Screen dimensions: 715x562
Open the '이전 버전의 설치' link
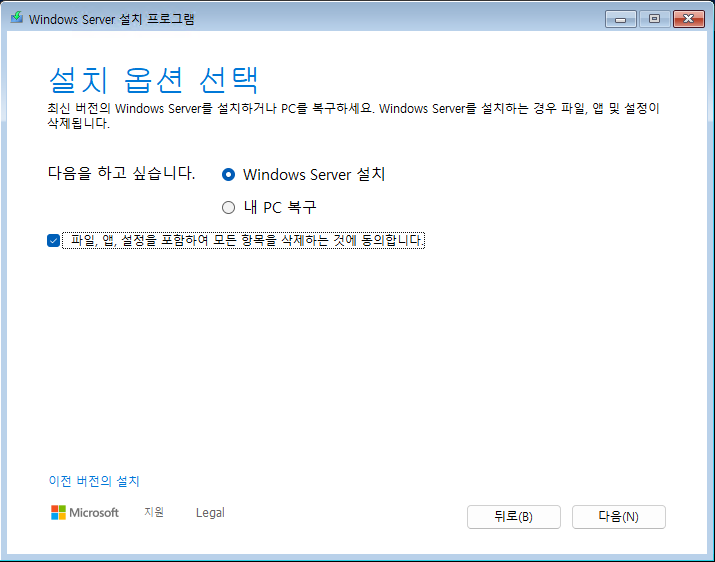94,481
